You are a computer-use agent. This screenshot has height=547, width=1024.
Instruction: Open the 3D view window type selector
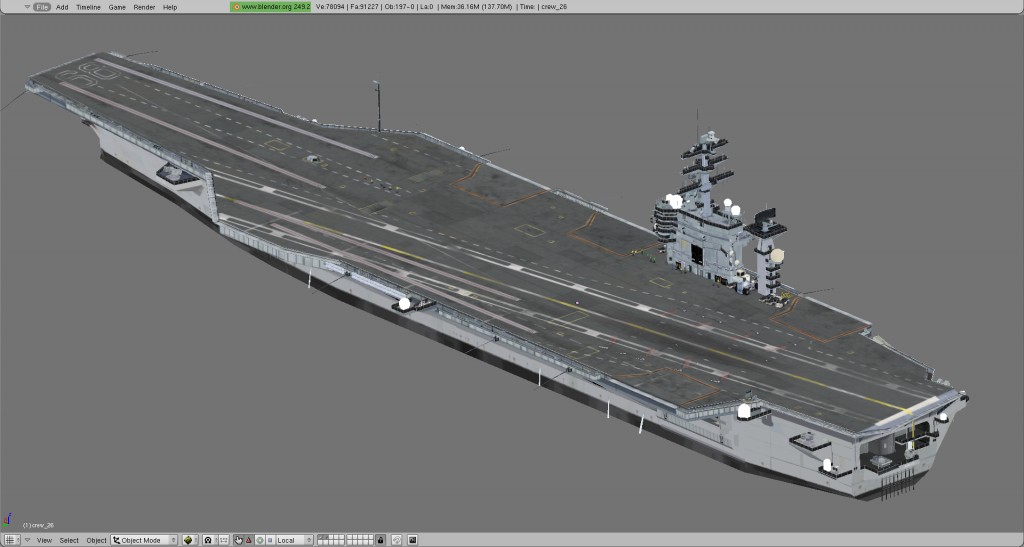coord(12,540)
